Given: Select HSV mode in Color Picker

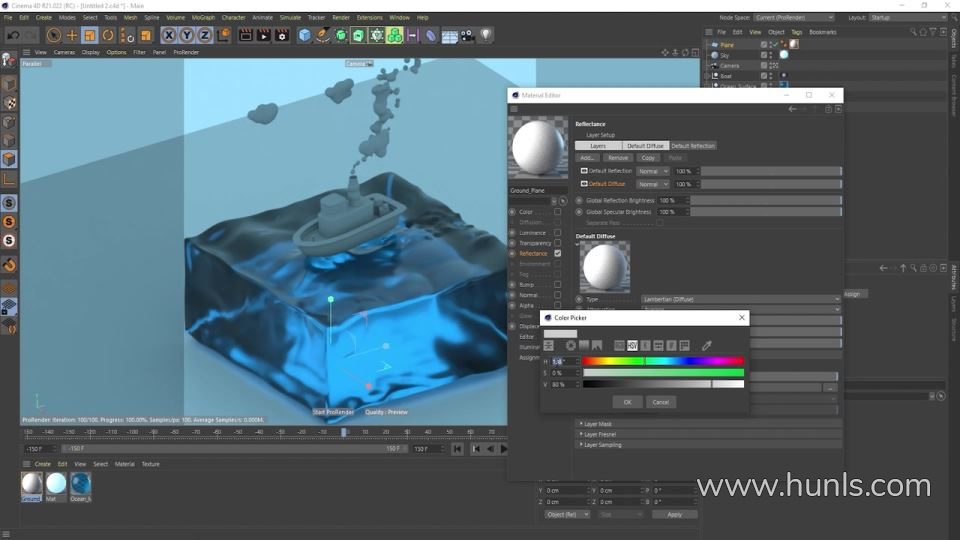Looking at the screenshot, I should [x=632, y=346].
